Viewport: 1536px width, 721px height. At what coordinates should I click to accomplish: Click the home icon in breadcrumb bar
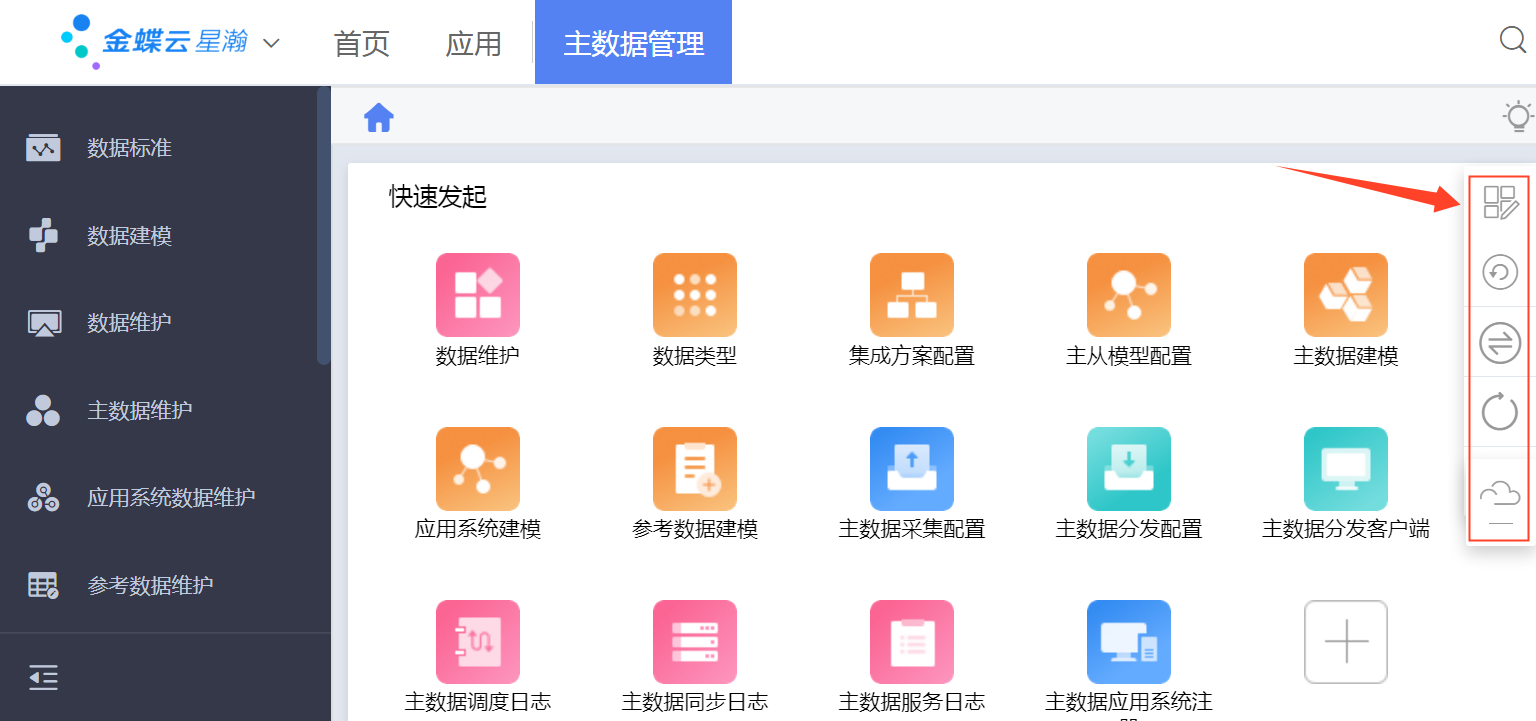pos(379,118)
